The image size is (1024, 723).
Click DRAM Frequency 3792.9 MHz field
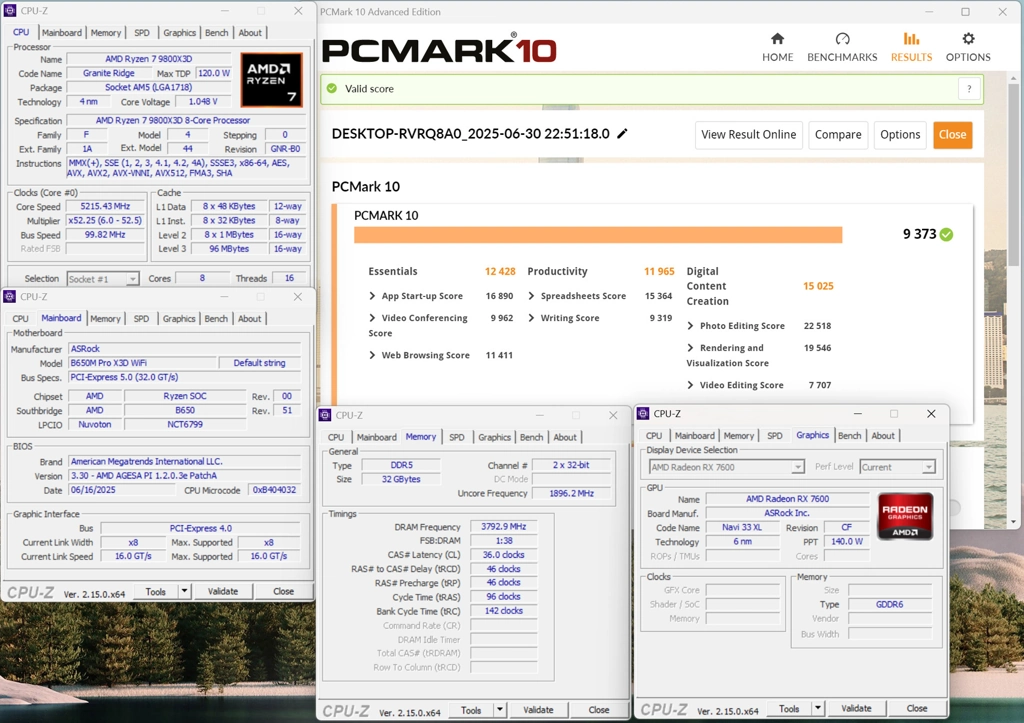[x=504, y=526]
